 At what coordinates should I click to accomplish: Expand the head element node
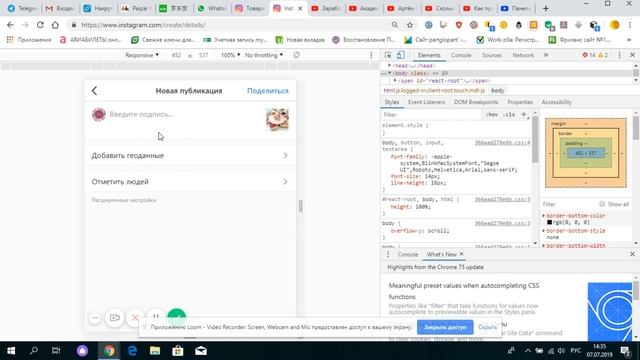[389, 66]
